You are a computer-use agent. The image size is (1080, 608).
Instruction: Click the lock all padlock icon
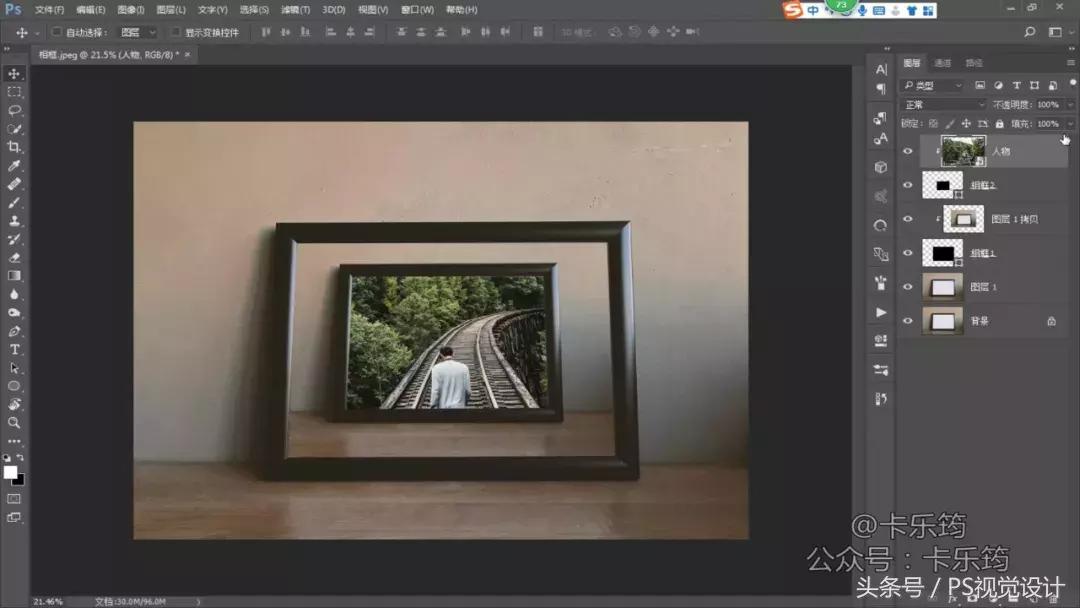[999, 124]
